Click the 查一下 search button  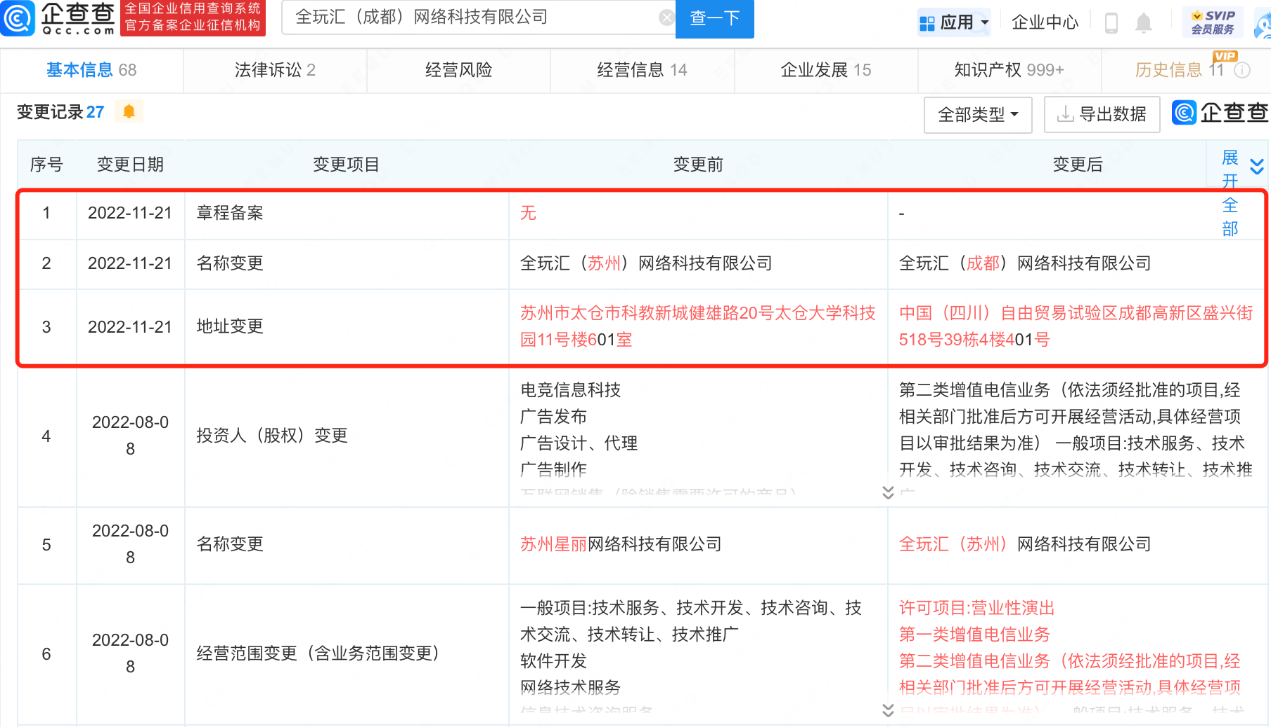[x=714, y=19]
